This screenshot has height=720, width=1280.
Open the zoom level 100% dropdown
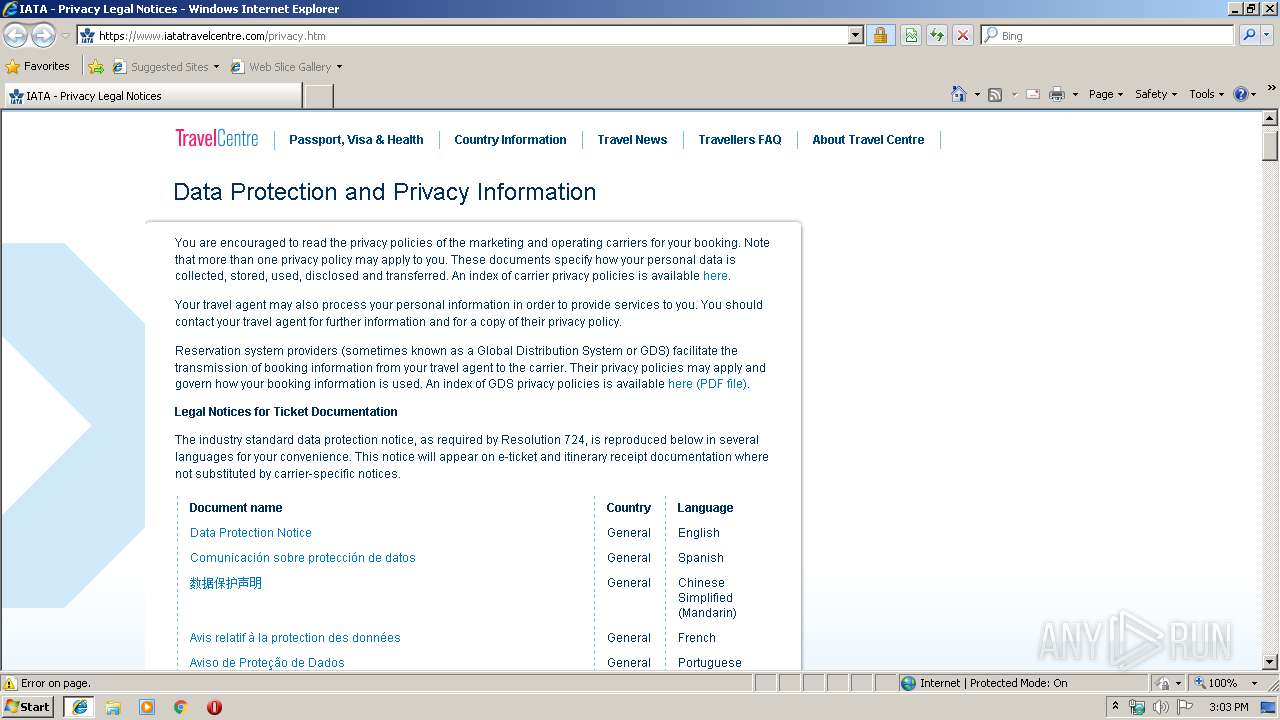coord(1254,683)
